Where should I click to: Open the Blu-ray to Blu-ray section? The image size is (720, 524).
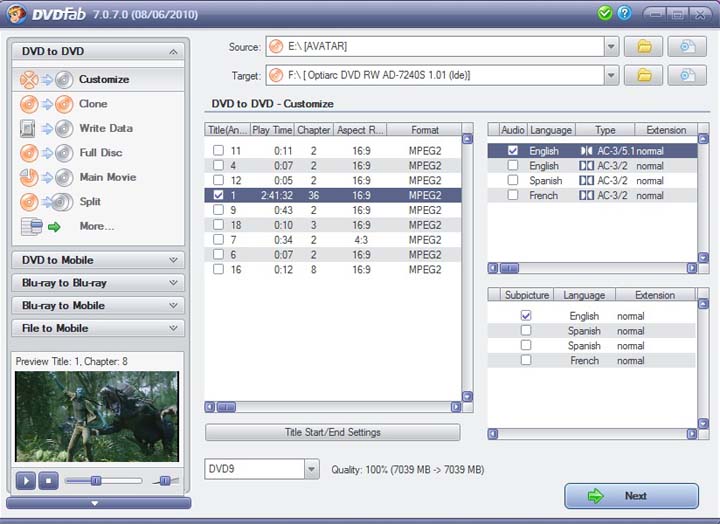98,283
